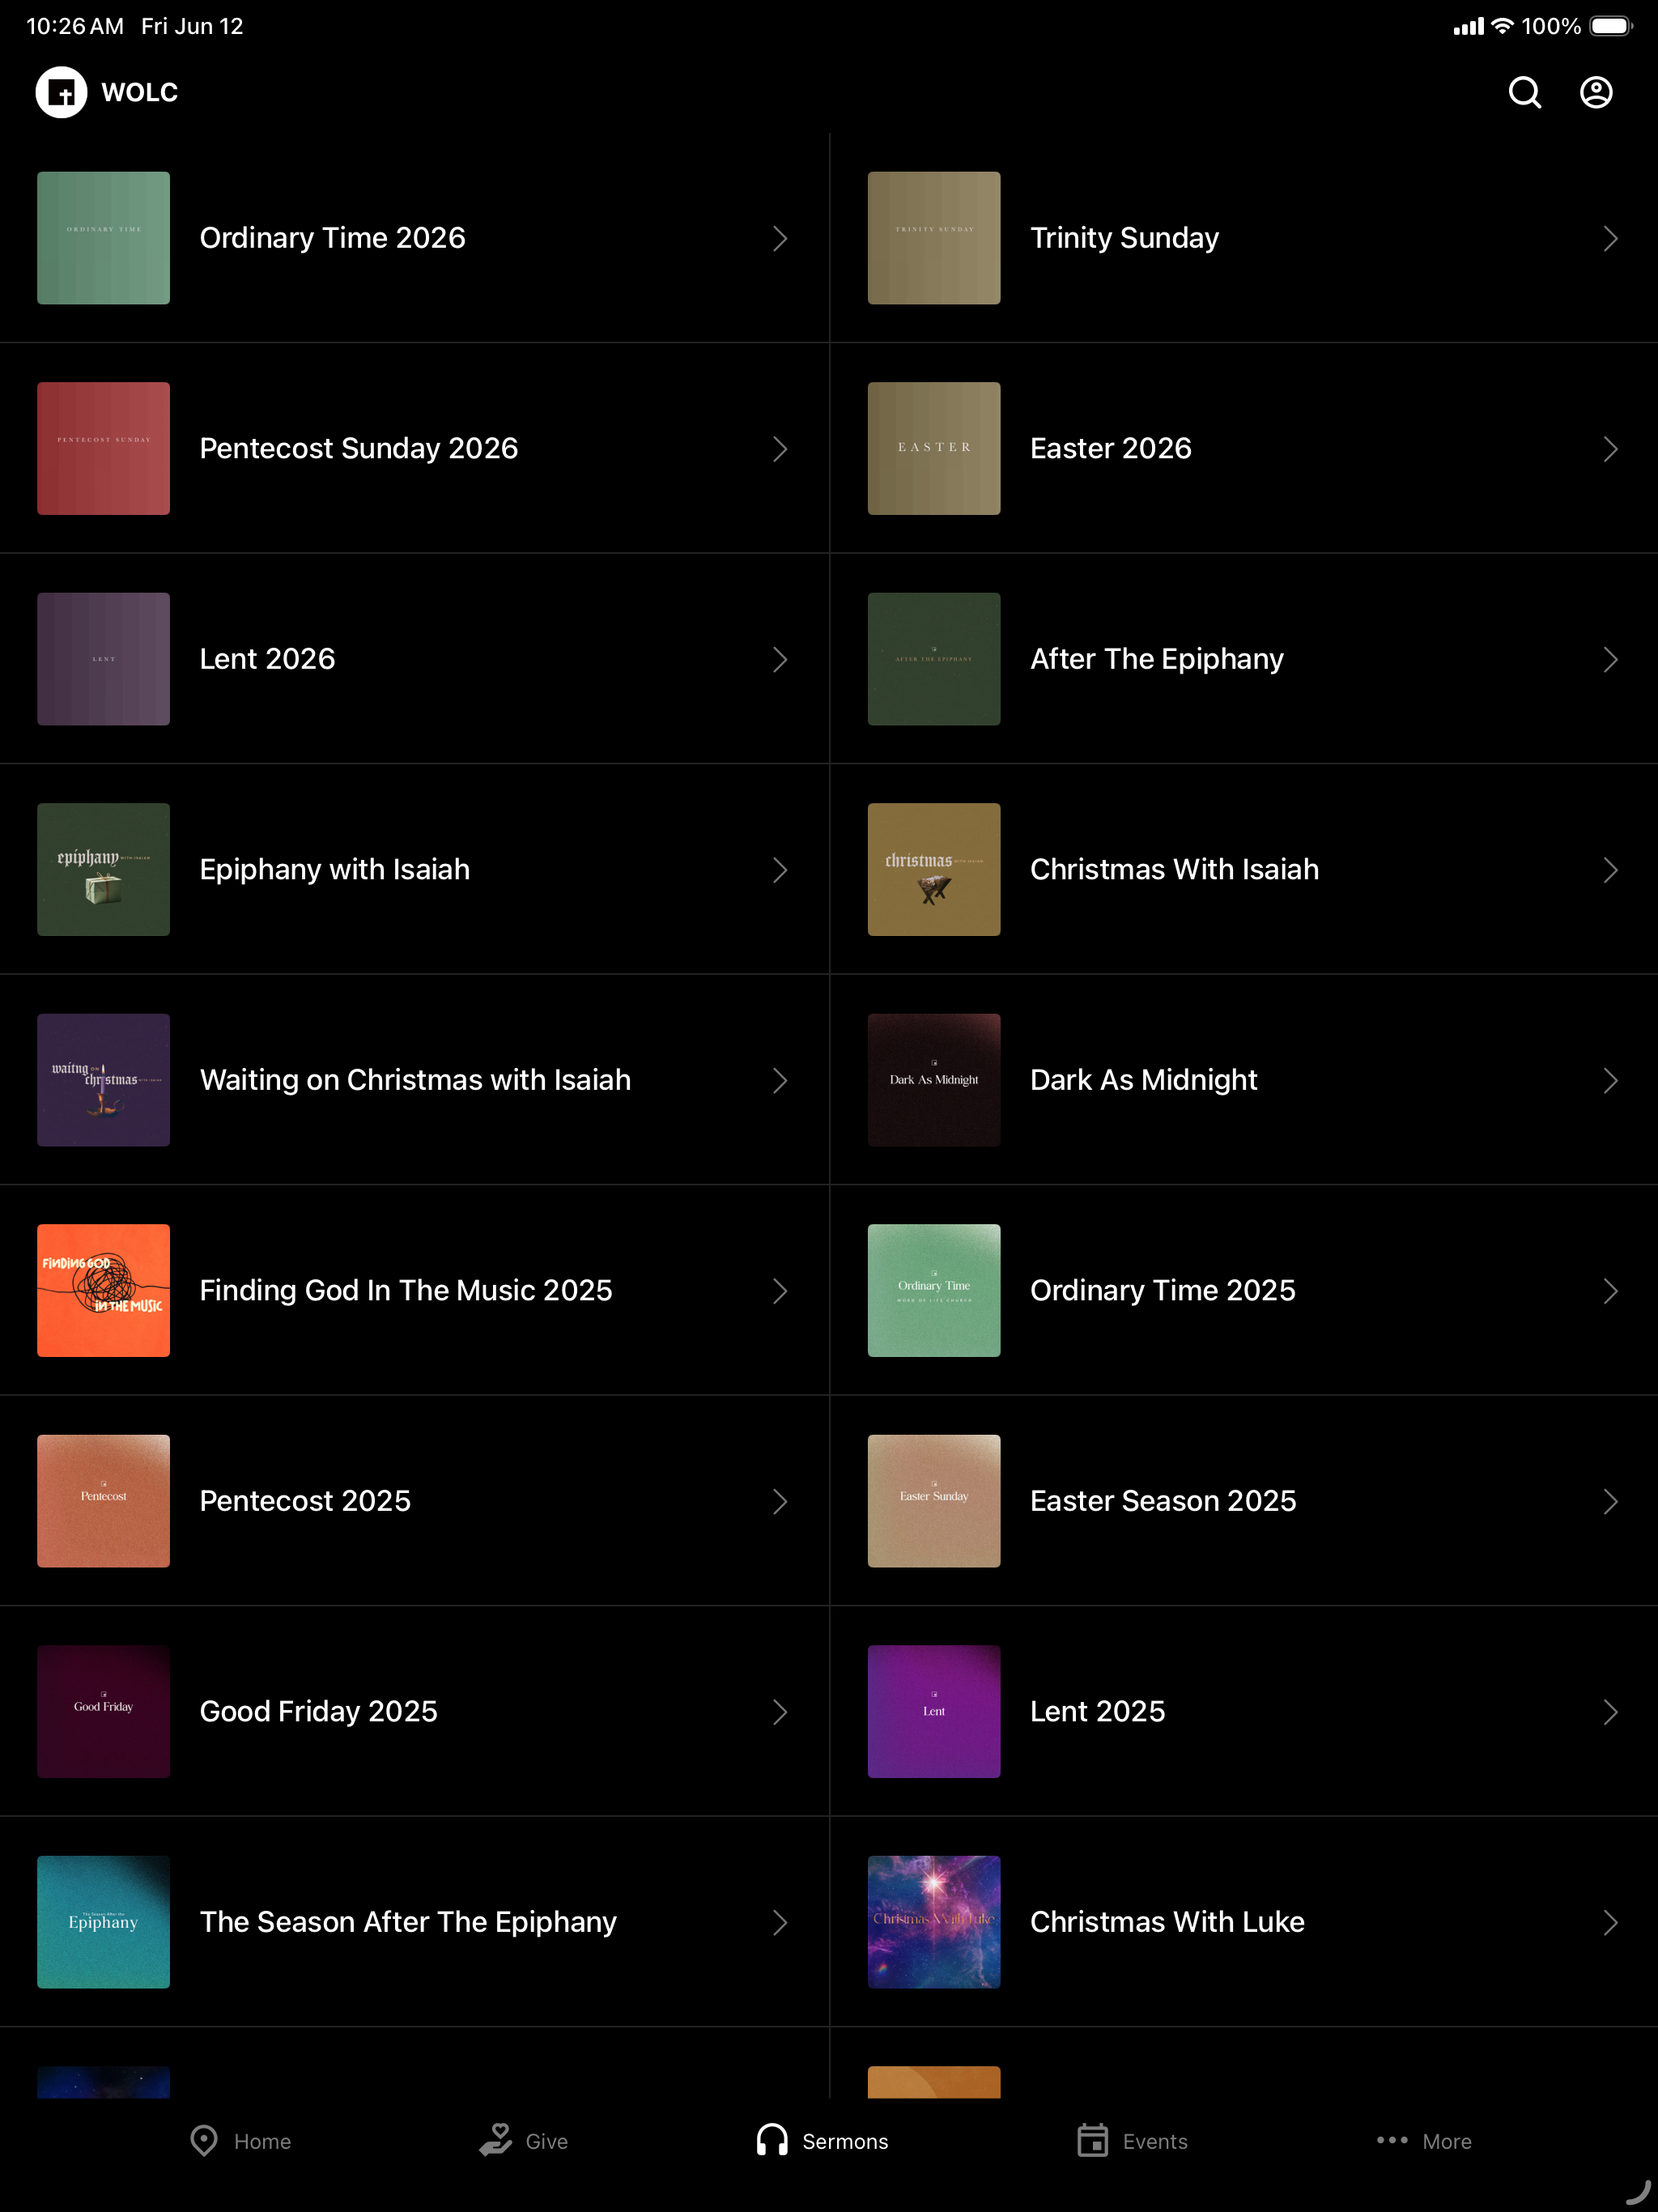This screenshot has width=1658, height=2212.
Task: Tap the Home location pin icon
Action: click(x=204, y=2141)
